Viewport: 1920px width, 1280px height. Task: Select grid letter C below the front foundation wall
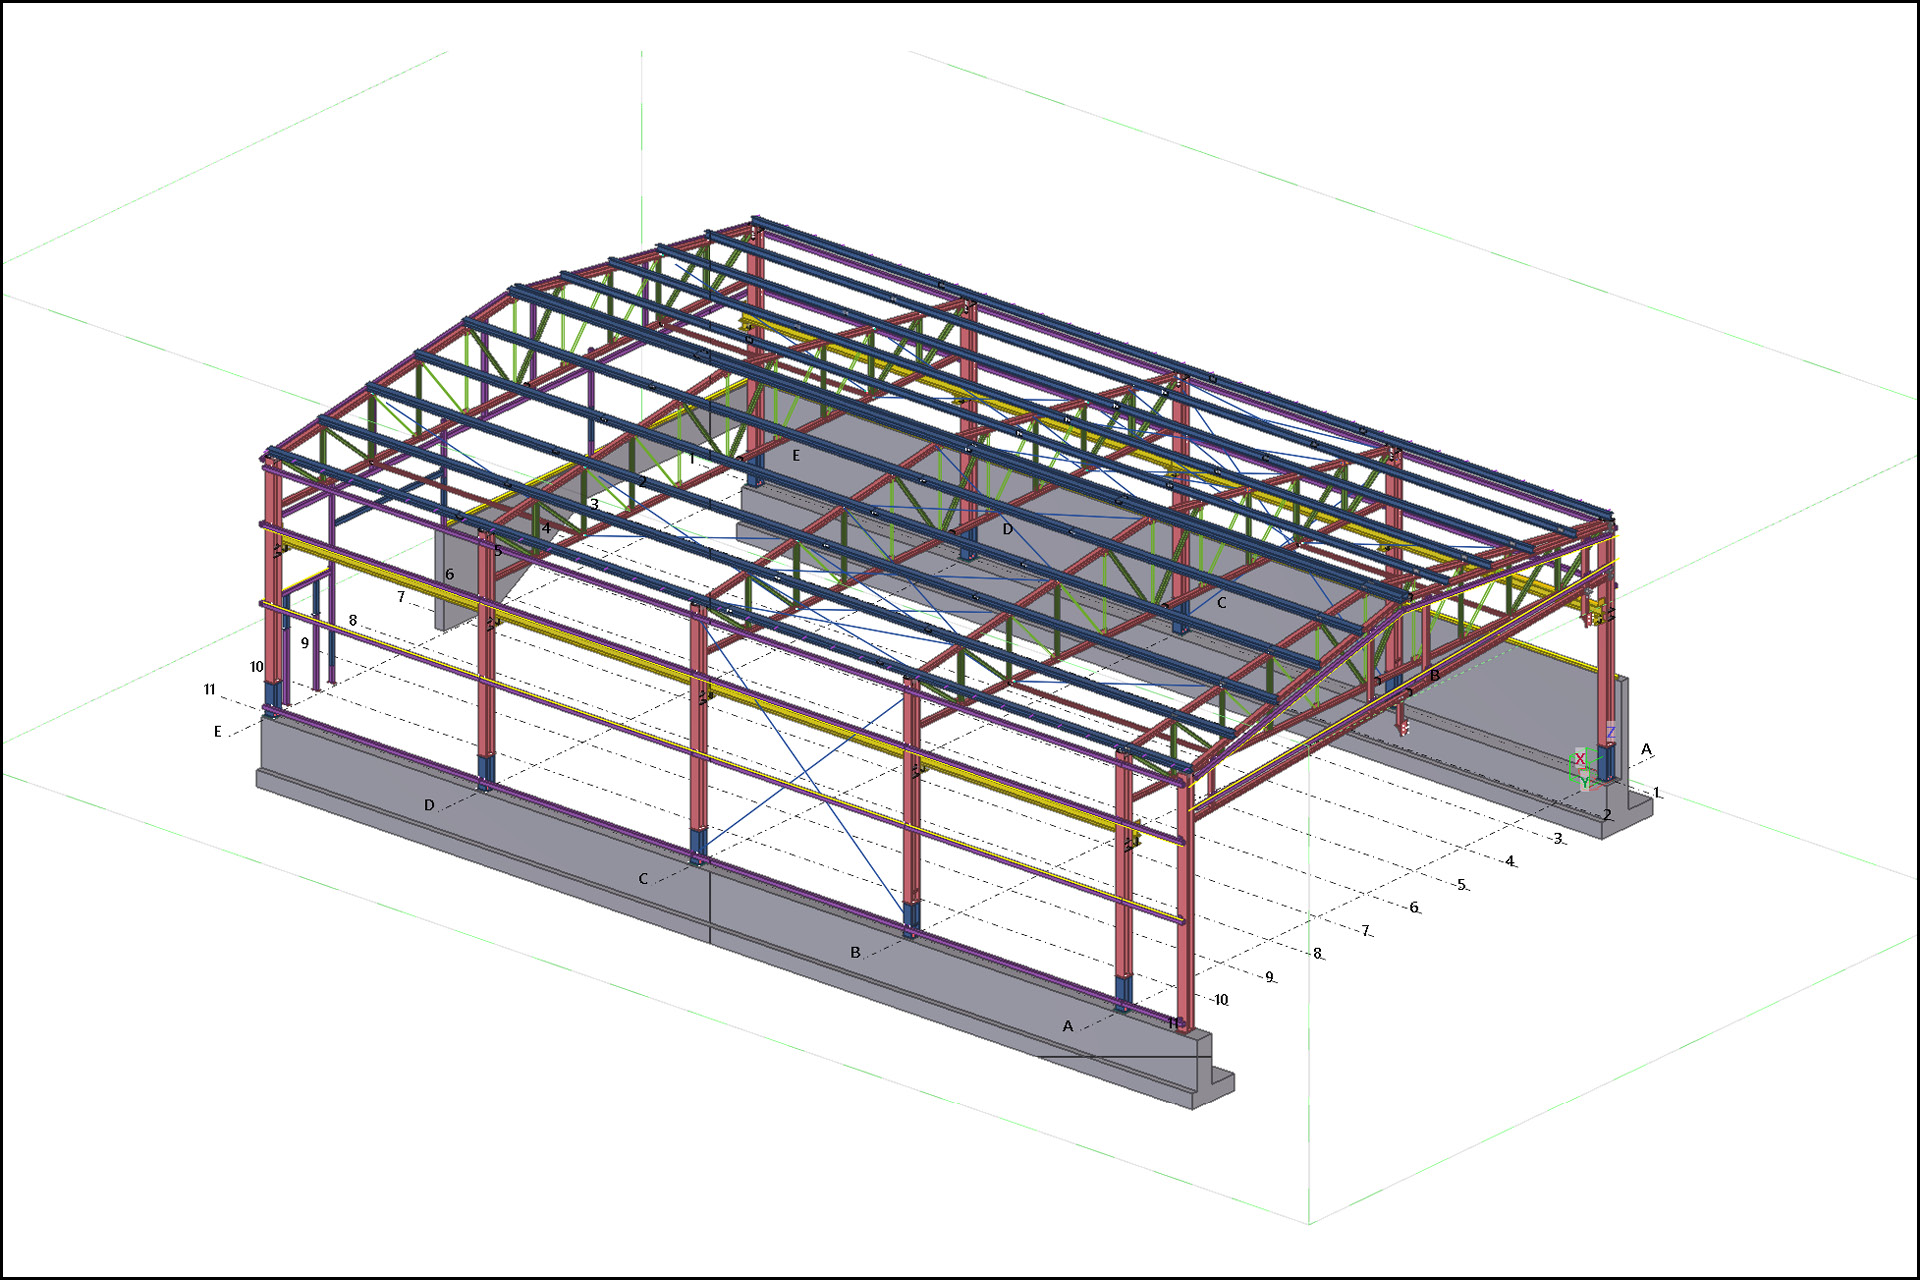643,879
